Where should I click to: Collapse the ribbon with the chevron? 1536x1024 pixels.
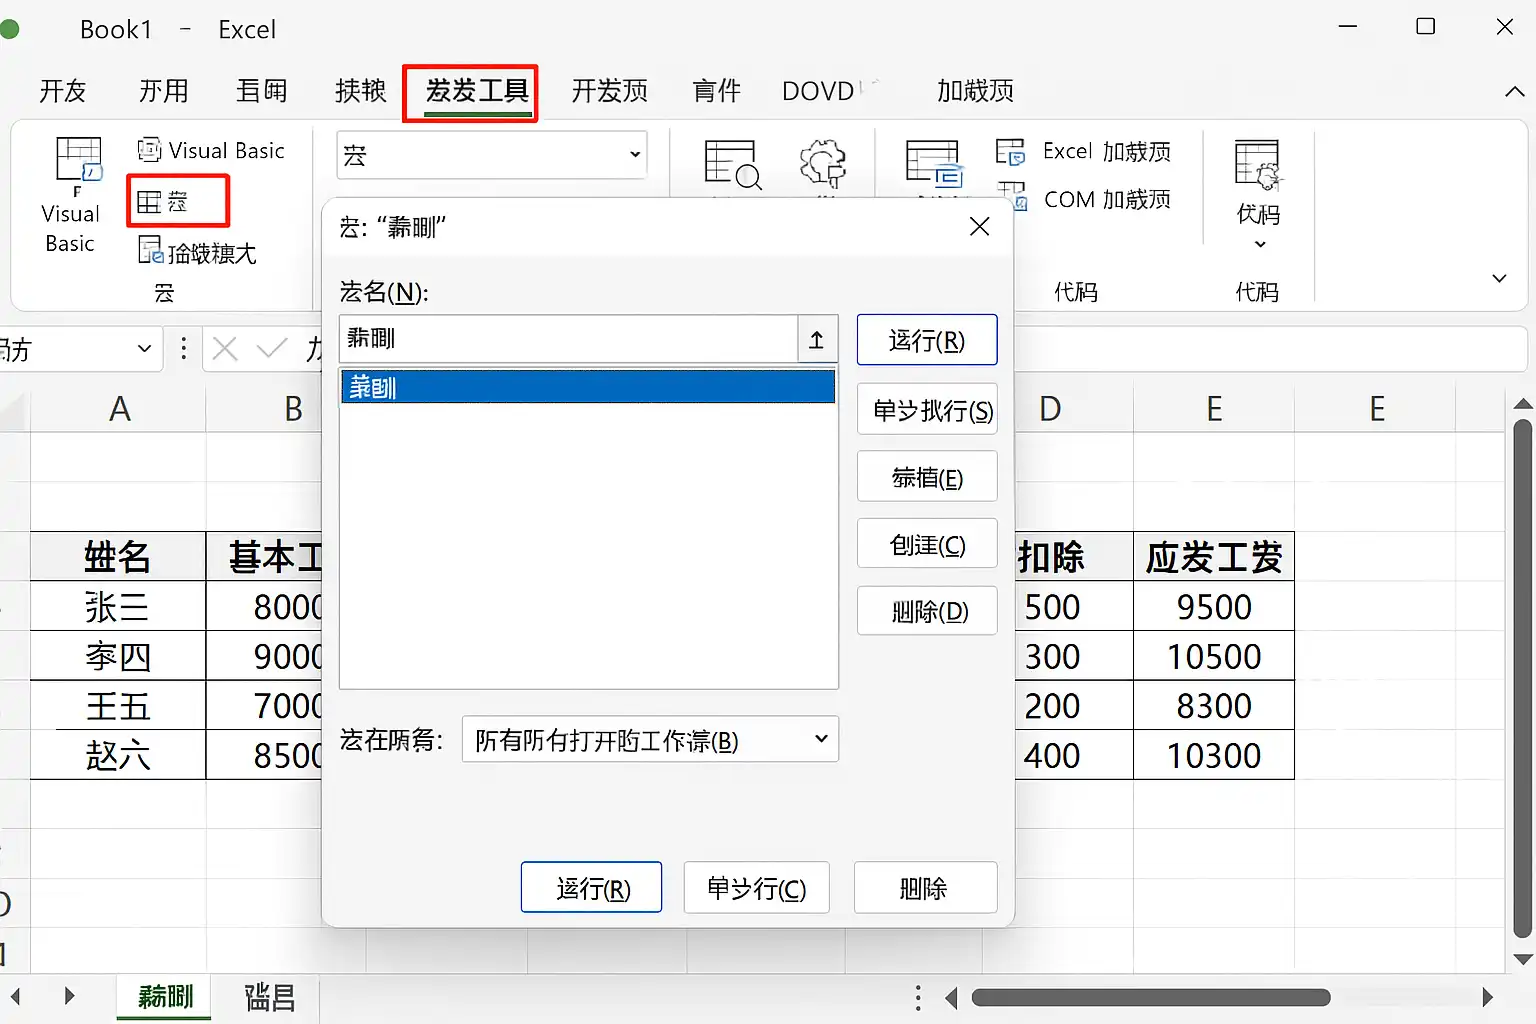(1514, 92)
